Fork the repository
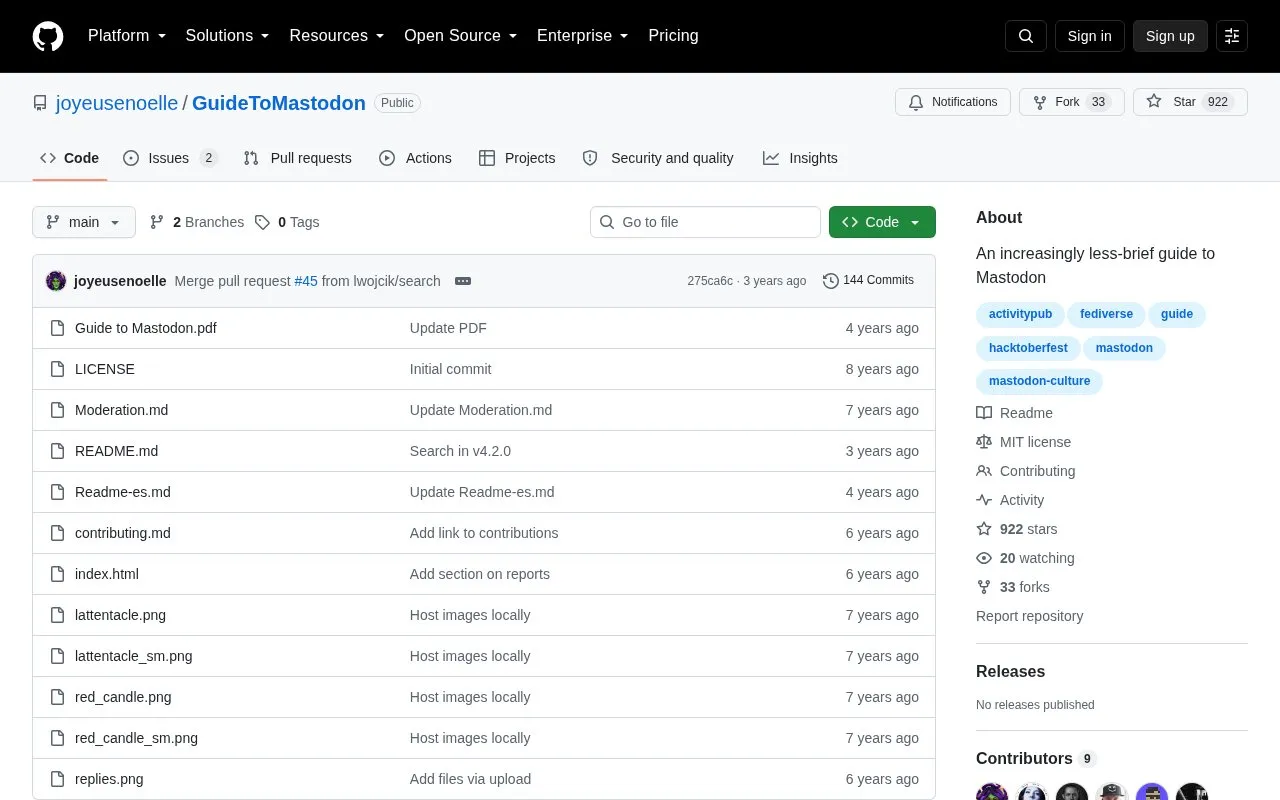Screen dimensions: 1280x800 [1072, 102]
